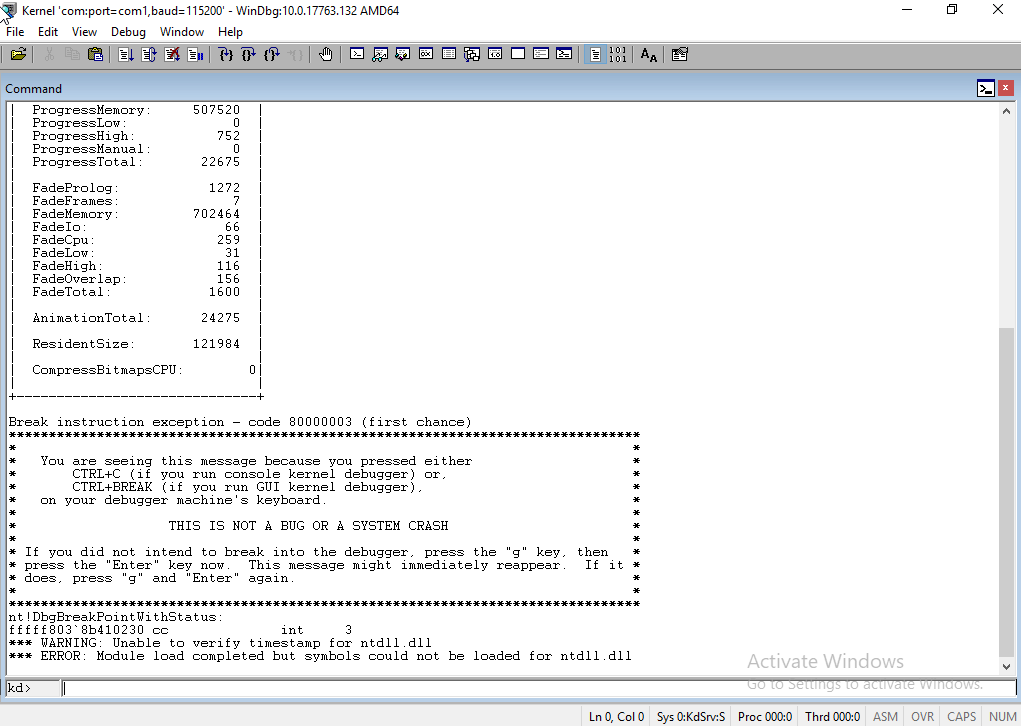Open the Window menu
1021x726 pixels.
point(182,32)
